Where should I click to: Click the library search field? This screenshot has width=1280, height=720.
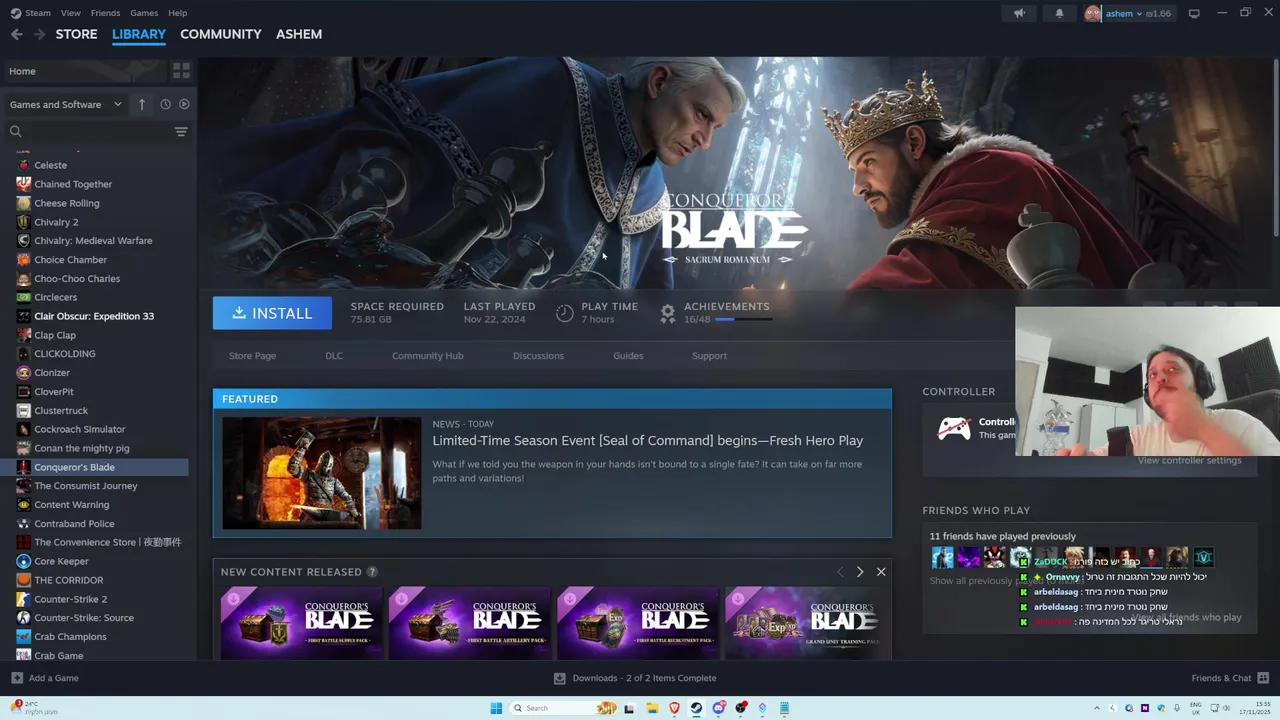click(90, 131)
